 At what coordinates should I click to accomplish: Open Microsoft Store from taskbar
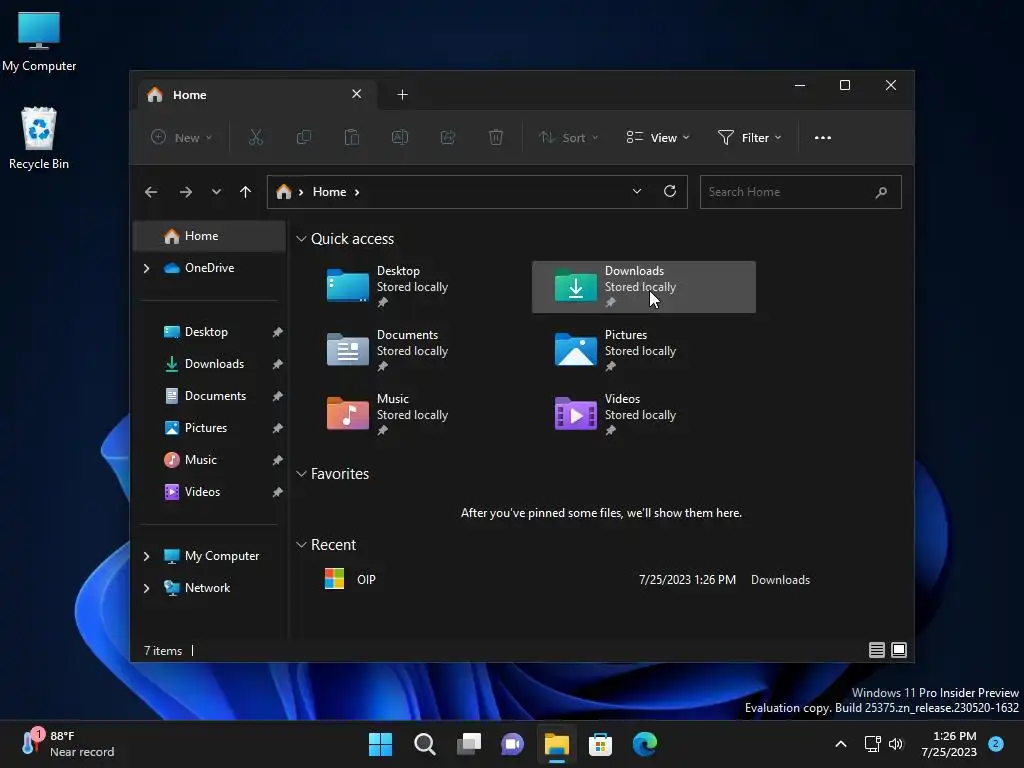(600, 744)
